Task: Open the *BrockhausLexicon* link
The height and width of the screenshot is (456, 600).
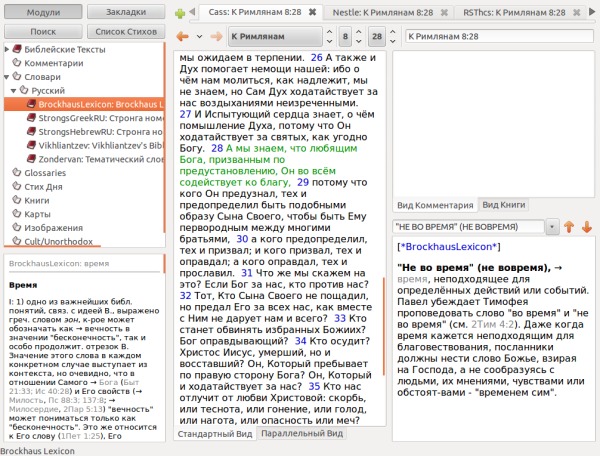Action: coord(448,247)
